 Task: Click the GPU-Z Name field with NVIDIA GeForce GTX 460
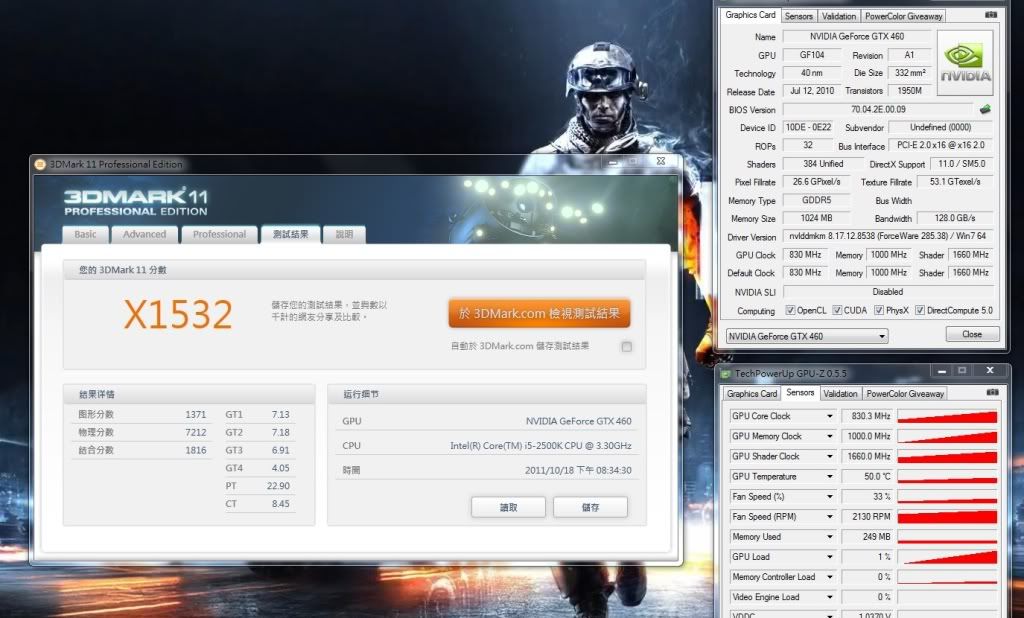857,37
